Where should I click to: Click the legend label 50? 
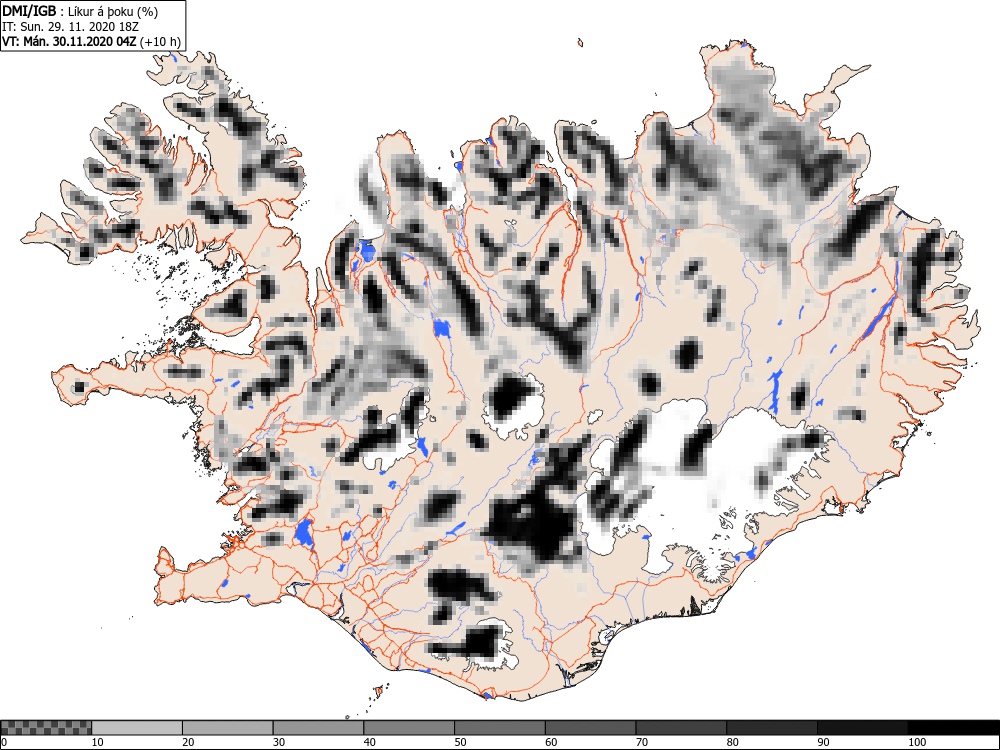460,742
